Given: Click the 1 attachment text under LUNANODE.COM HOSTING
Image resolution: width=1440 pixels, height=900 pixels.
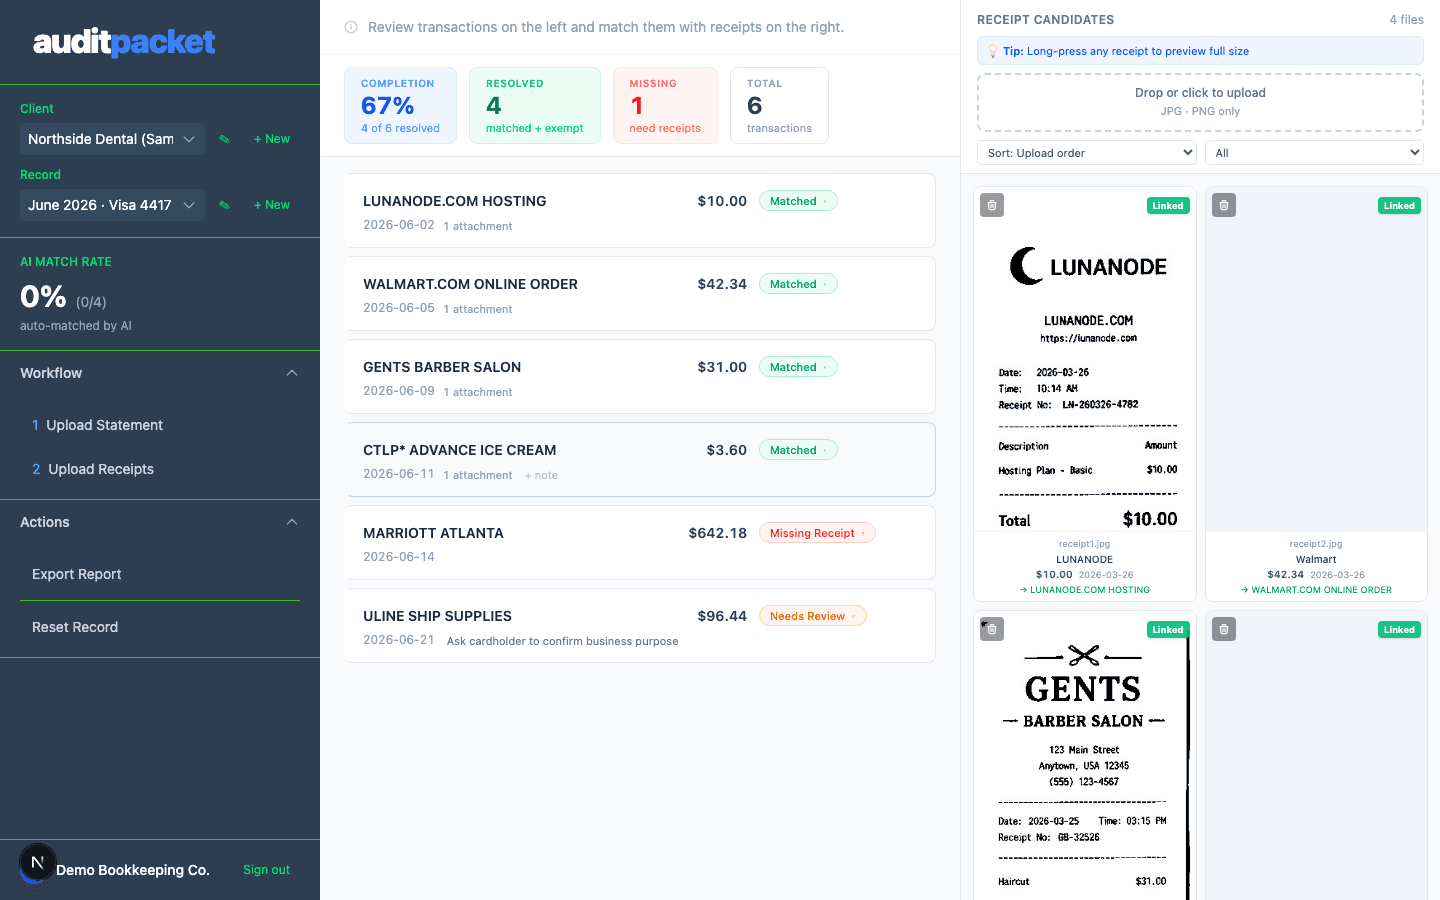Looking at the screenshot, I should coord(478,226).
